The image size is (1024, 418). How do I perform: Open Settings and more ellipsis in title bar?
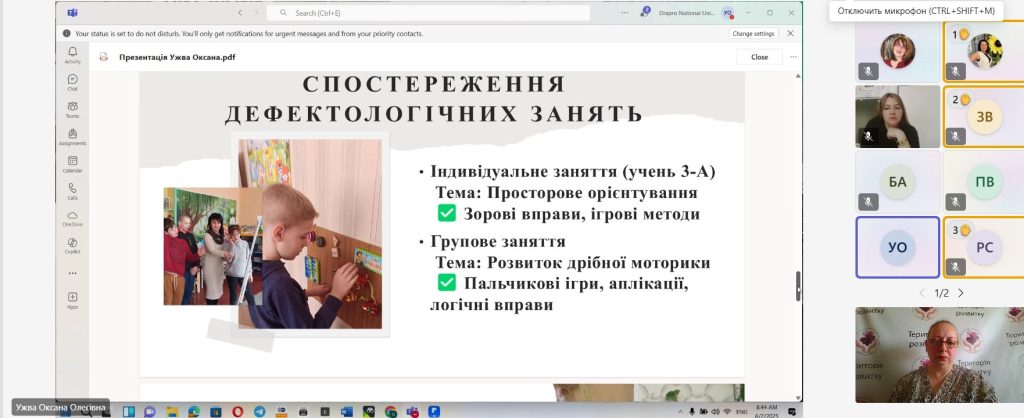pos(625,12)
